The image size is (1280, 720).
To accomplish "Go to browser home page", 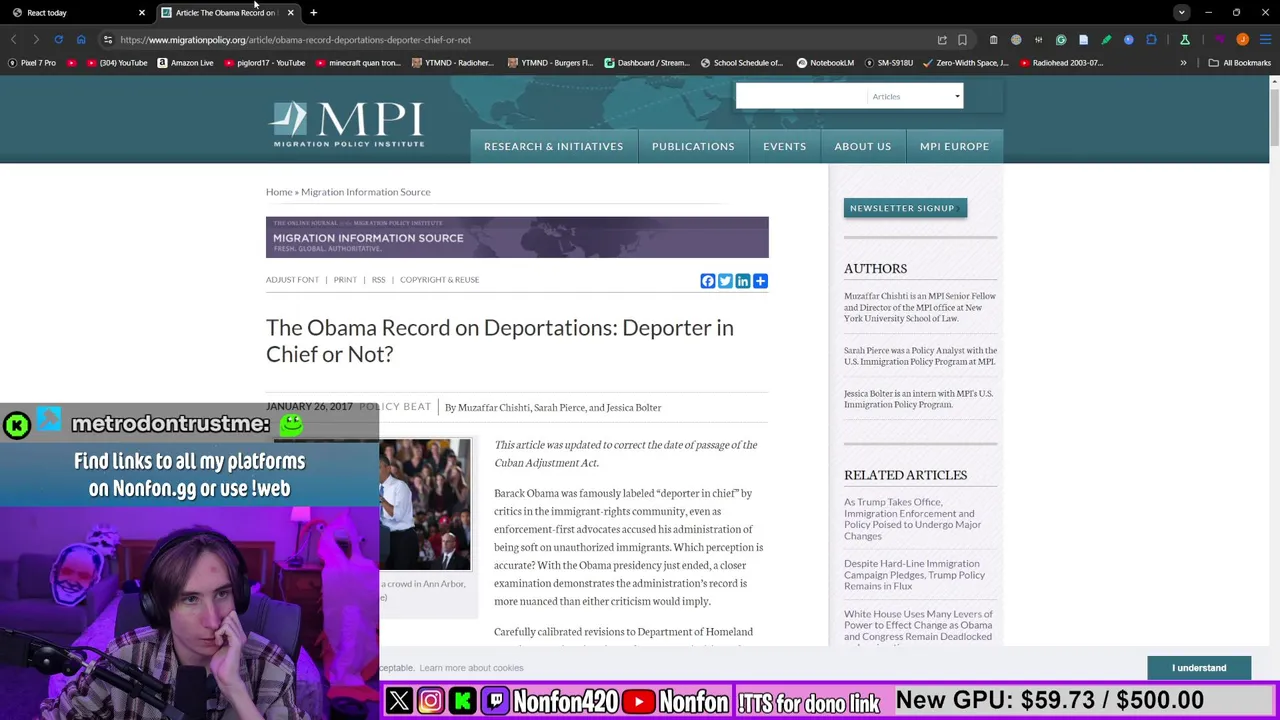I will [81, 40].
